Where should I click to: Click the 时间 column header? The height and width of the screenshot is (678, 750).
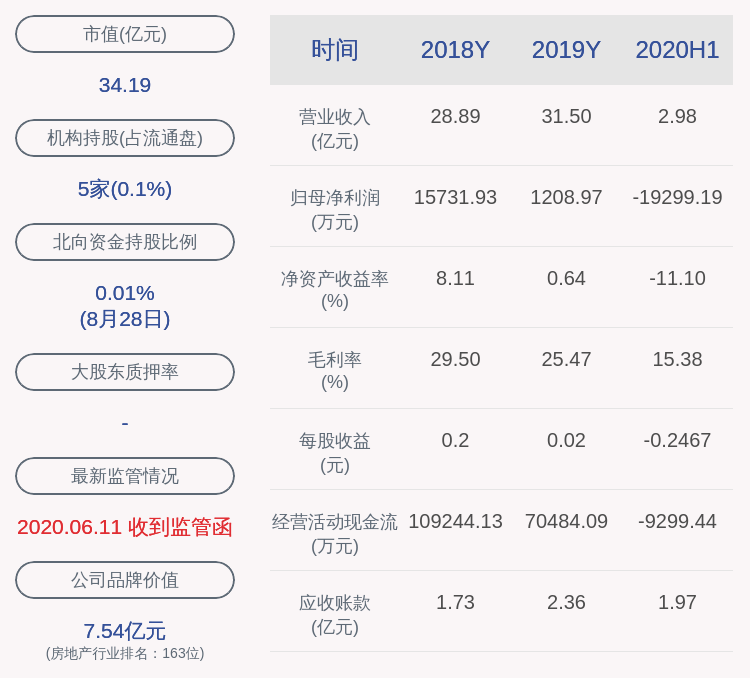coord(335,50)
